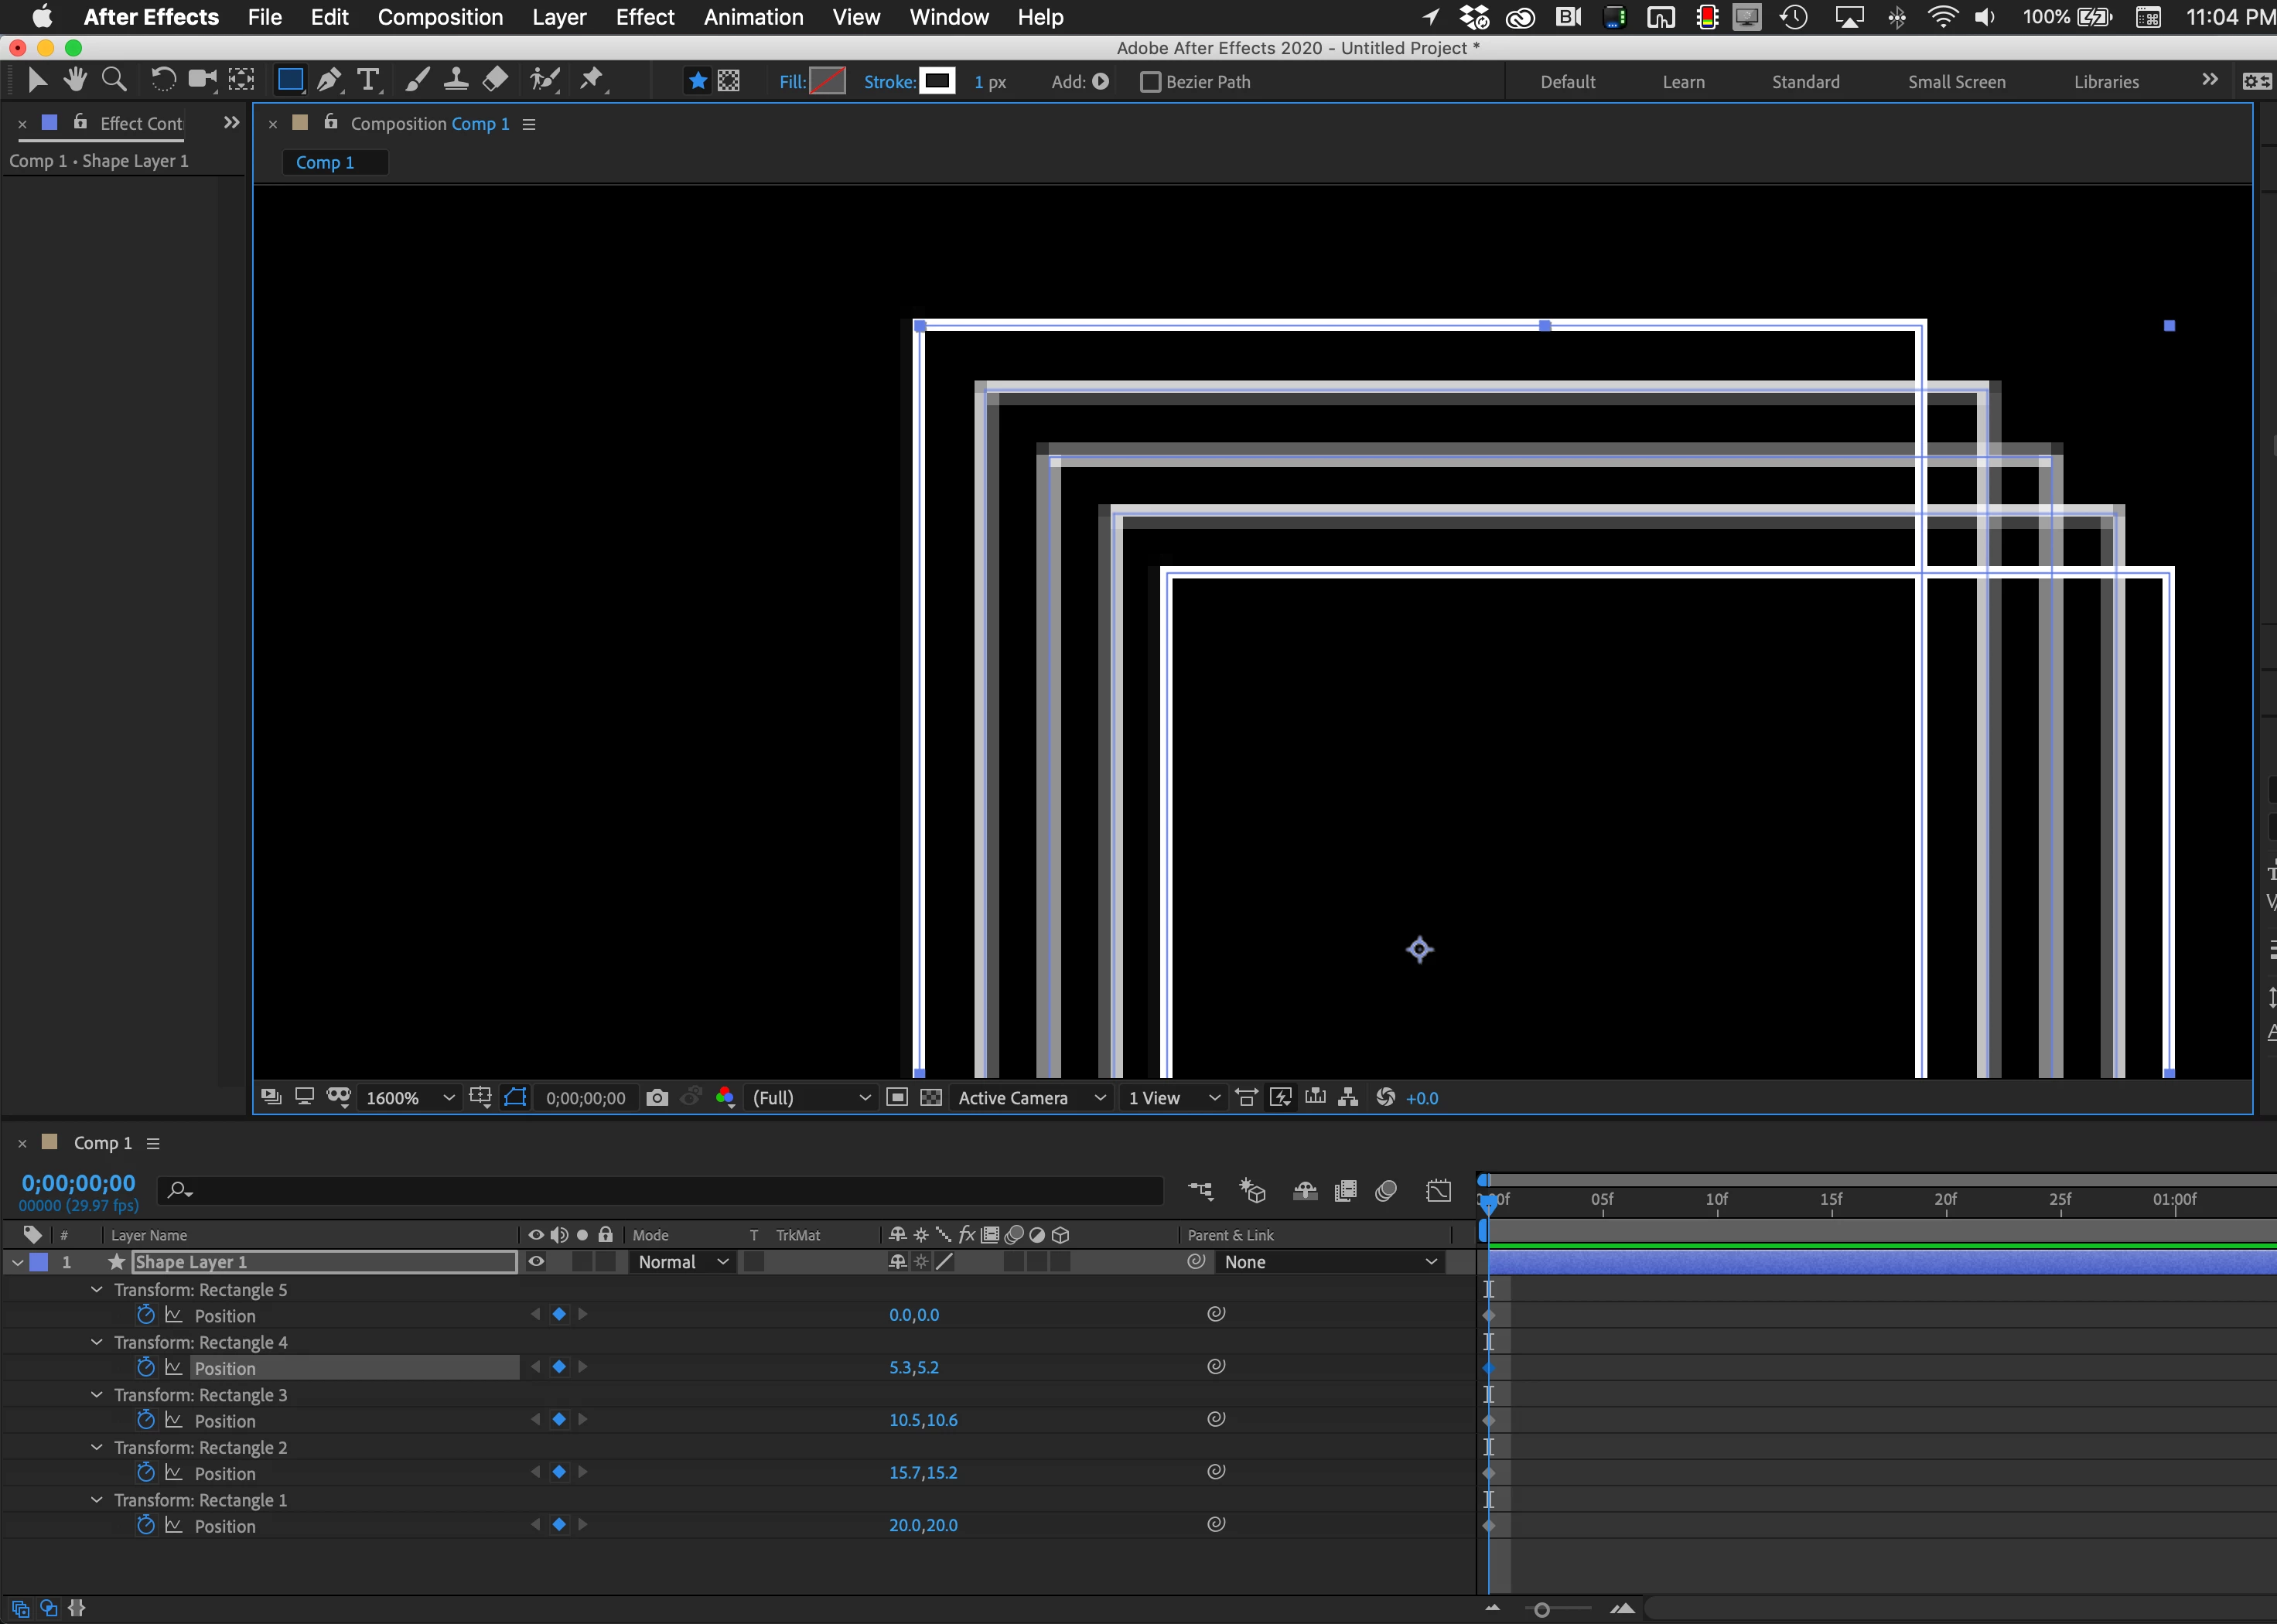
Task: Select the Zoom magnifier tool
Action: [x=114, y=80]
